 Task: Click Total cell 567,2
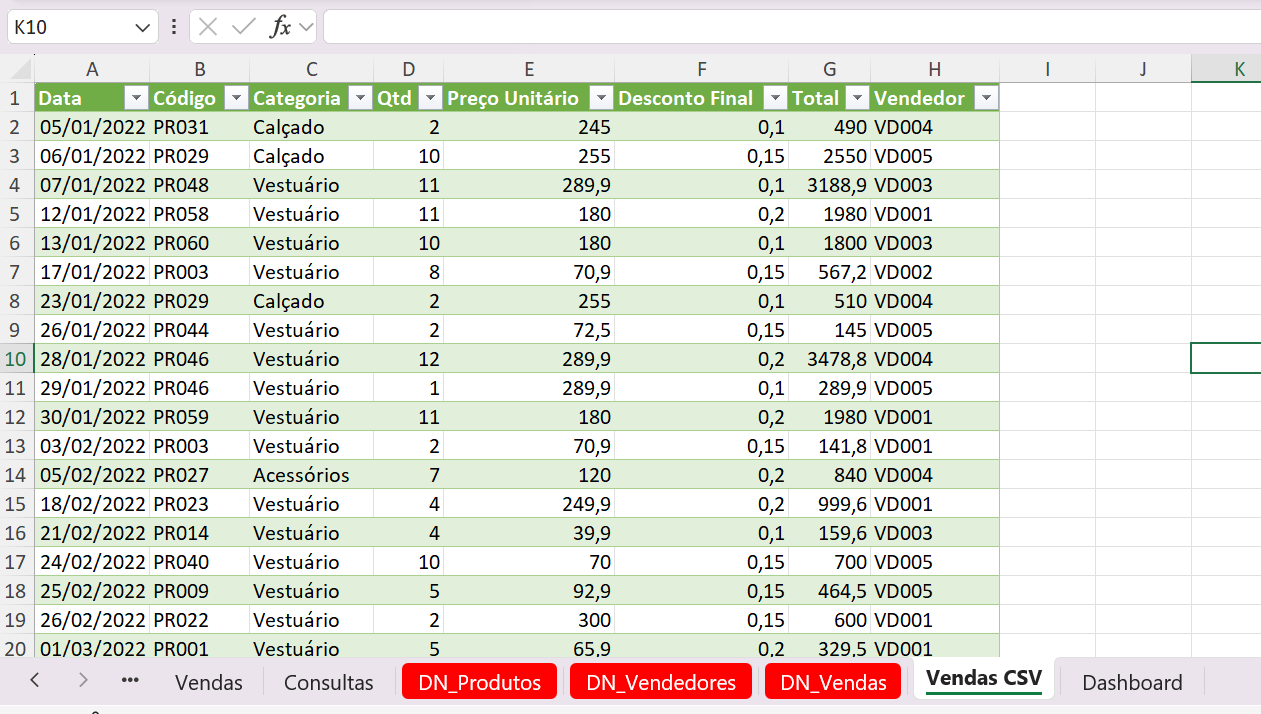[x=829, y=272]
